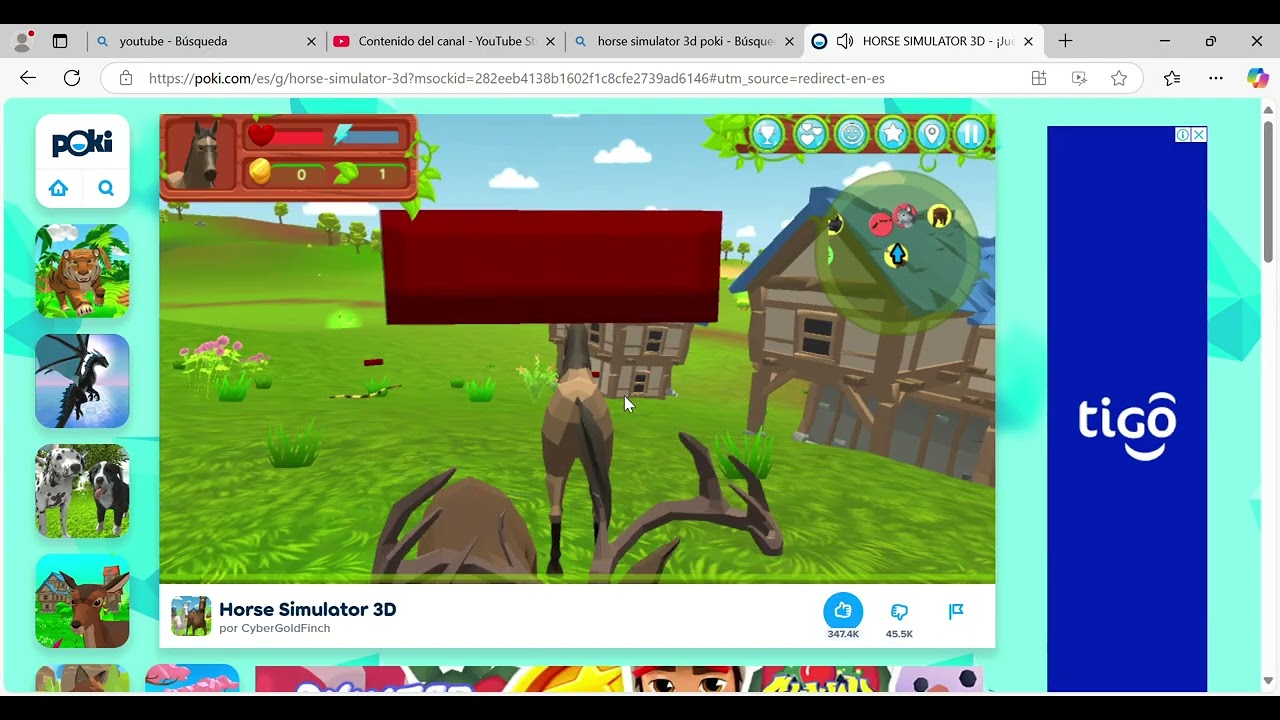Image resolution: width=1280 pixels, height=720 pixels.
Task: Reload the current page
Action: click(x=72, y=78)
